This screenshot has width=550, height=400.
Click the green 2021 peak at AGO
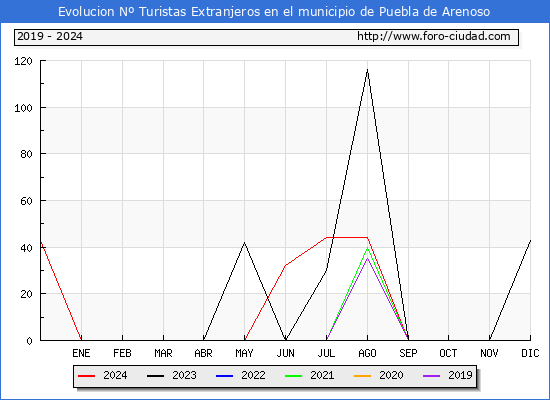[x=367, y=248]
